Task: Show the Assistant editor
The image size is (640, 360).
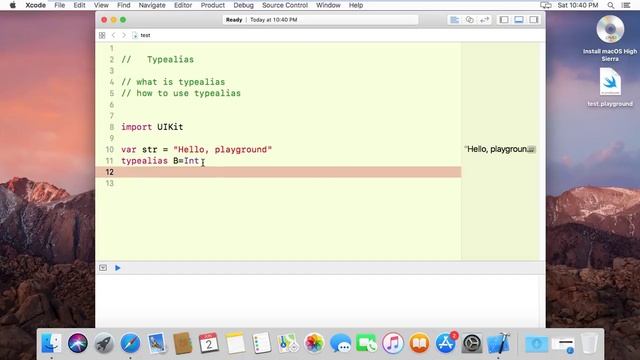Action: click(469, 20)
